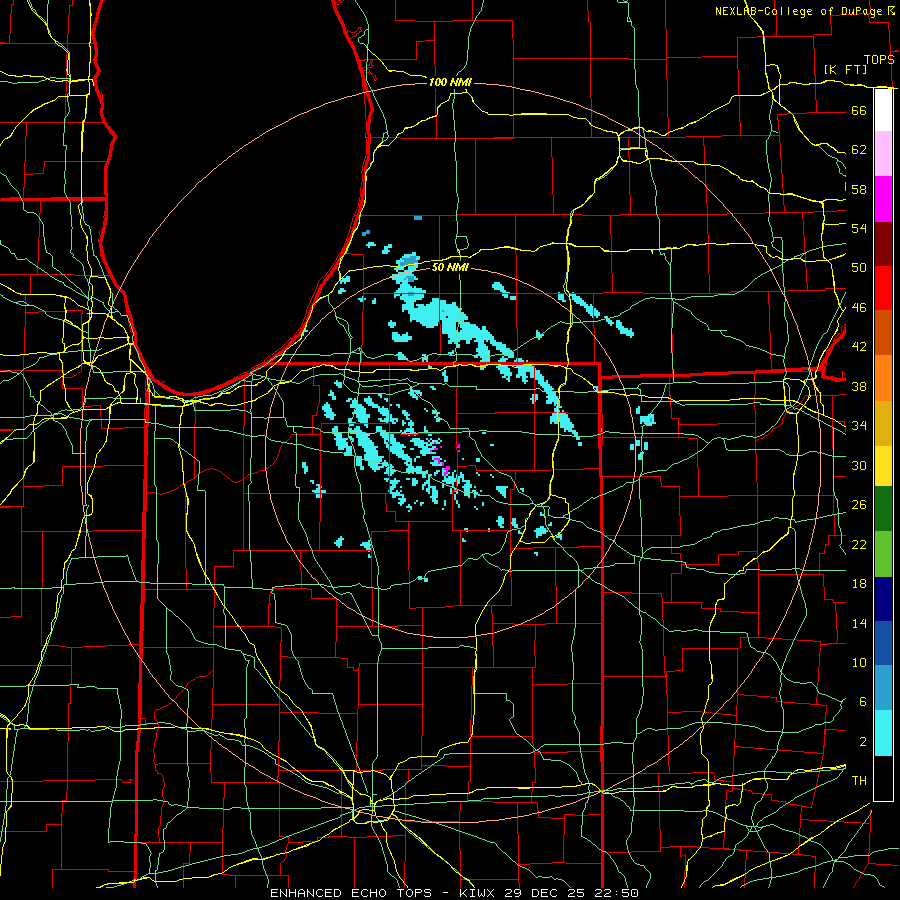900x900 pixels.
Task: Click the navy blue legend swatch
Action: [x=883, y=599]
